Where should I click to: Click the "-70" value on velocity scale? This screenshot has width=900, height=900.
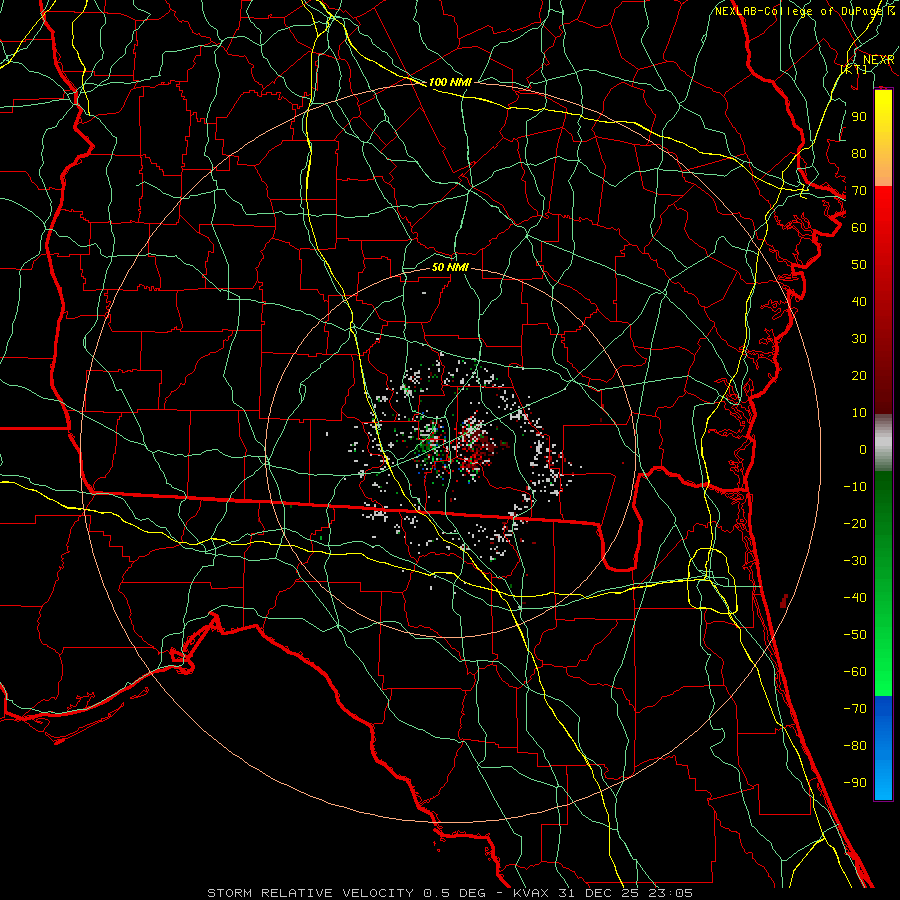click(855, 709)
